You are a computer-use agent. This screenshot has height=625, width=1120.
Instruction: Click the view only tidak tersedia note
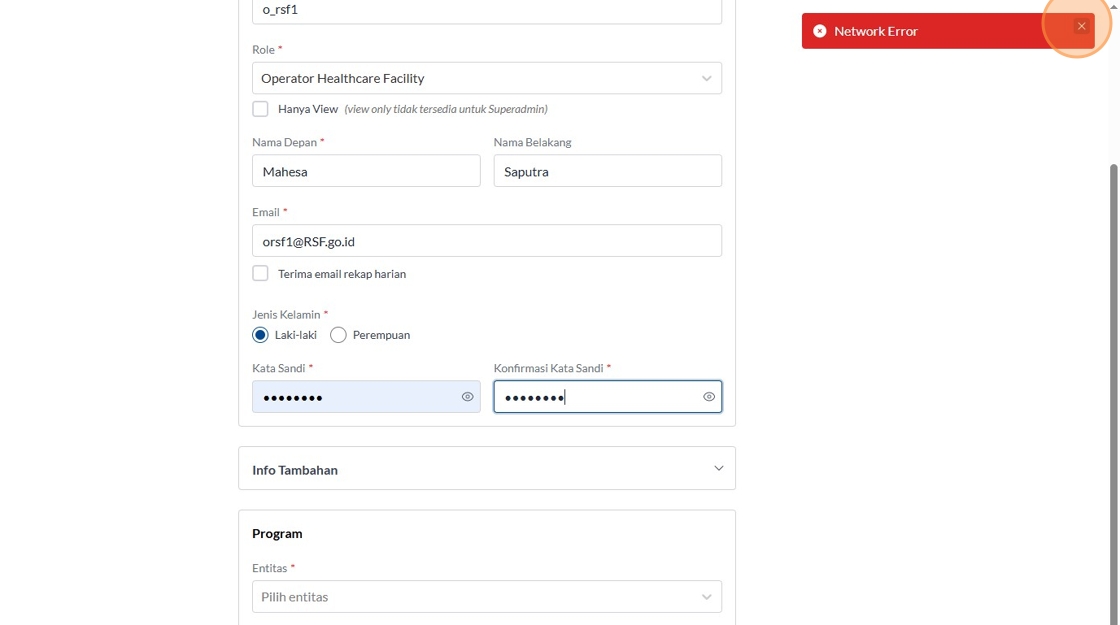(x=446, y=109)
